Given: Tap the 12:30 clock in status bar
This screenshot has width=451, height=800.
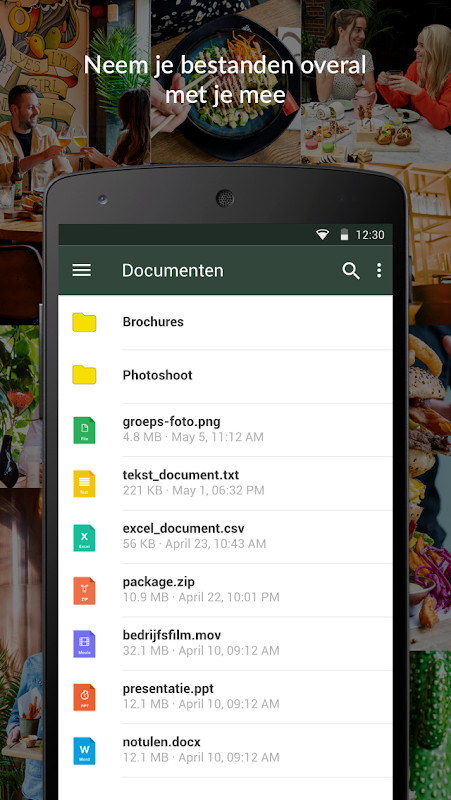Looking at the screenshot, I should point(370,235).
